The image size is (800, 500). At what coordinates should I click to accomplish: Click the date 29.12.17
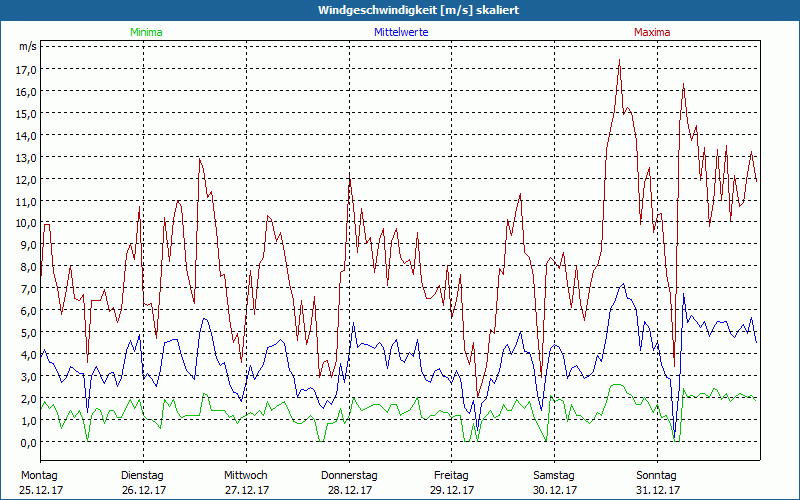point(452,490)
